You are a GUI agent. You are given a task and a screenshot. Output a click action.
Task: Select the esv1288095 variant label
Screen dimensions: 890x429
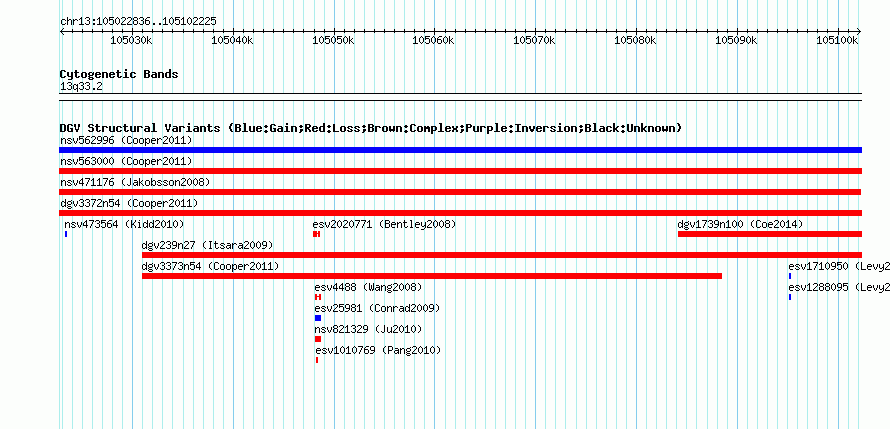[x=839, y=287]
